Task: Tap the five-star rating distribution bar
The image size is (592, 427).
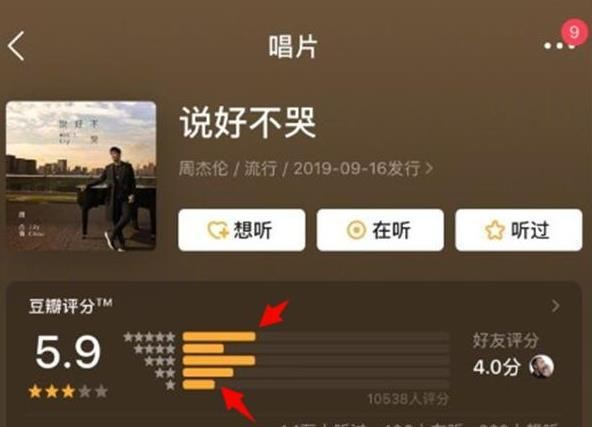Action: pyautogui.click(x=316, y=336)
